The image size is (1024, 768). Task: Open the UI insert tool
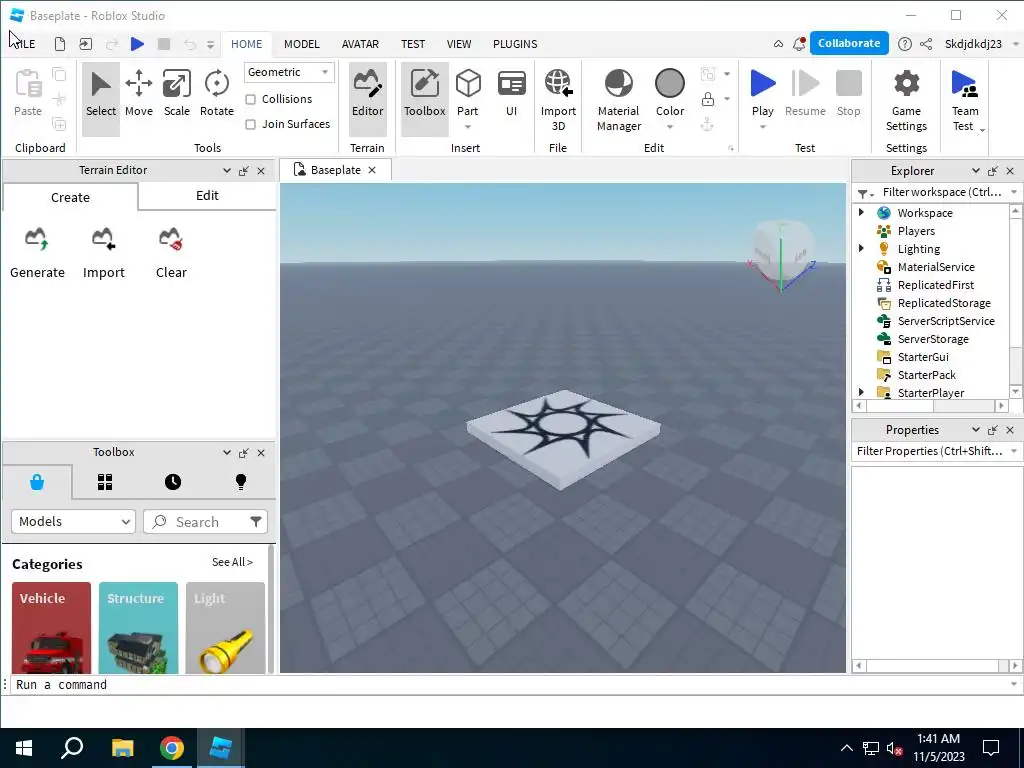[x=511, y=95]
